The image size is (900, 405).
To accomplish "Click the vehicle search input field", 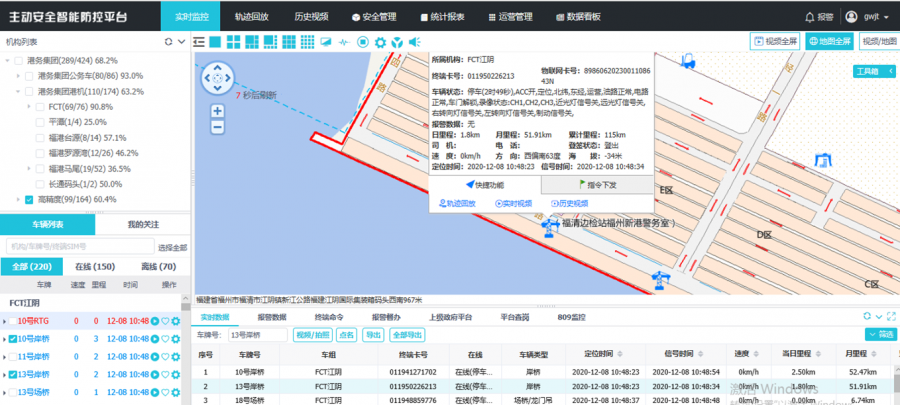I will [x=80, y=246].
